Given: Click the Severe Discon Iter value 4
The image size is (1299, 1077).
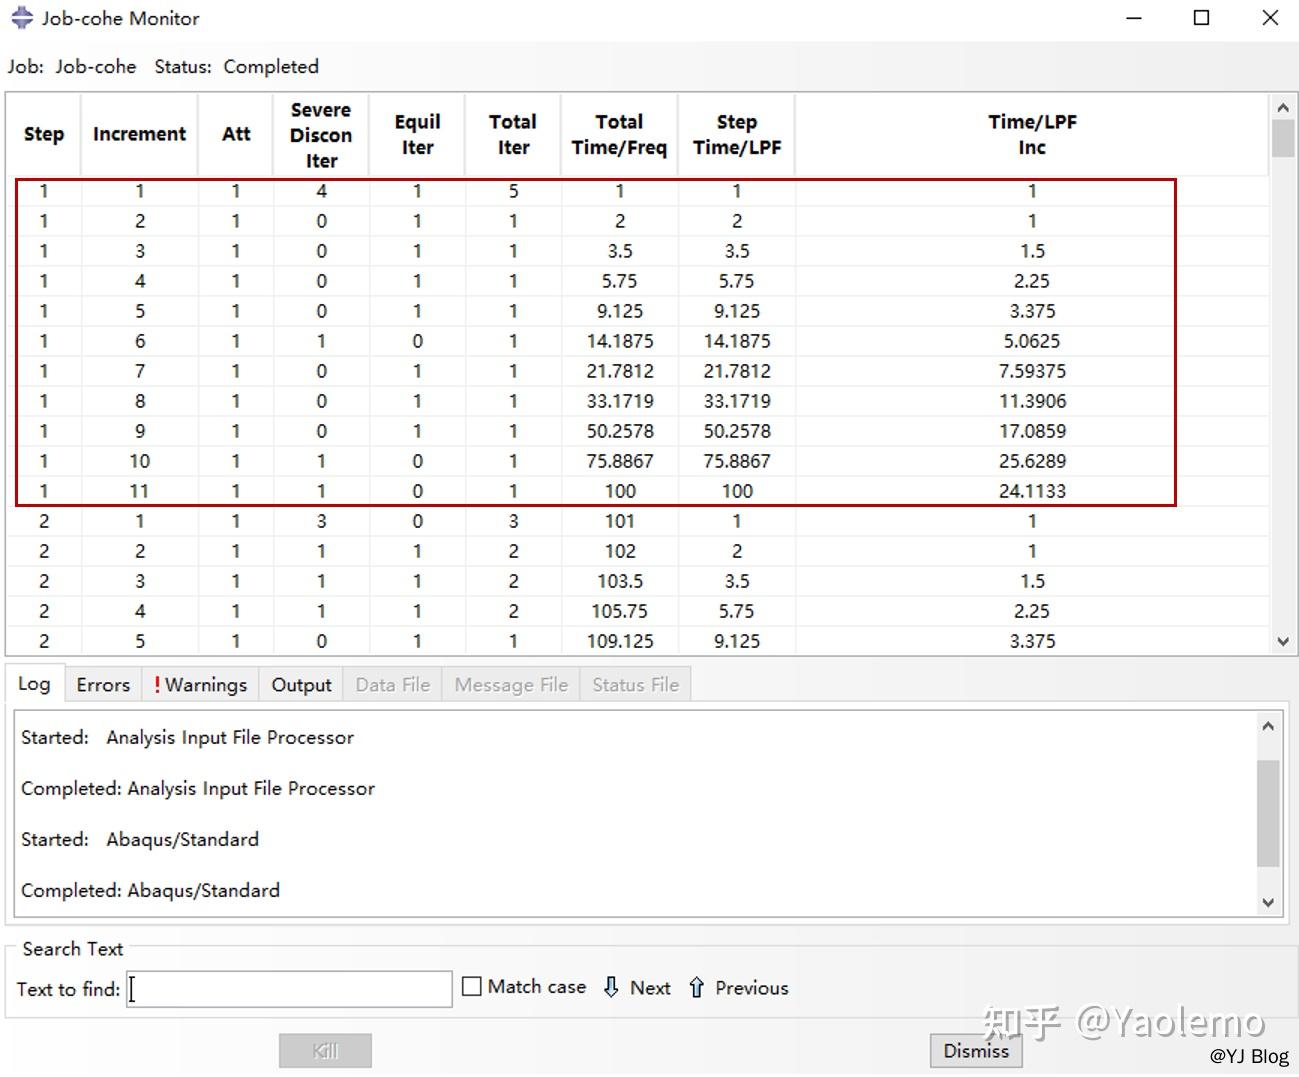Looking at the screenshot, I should (321, 191).
